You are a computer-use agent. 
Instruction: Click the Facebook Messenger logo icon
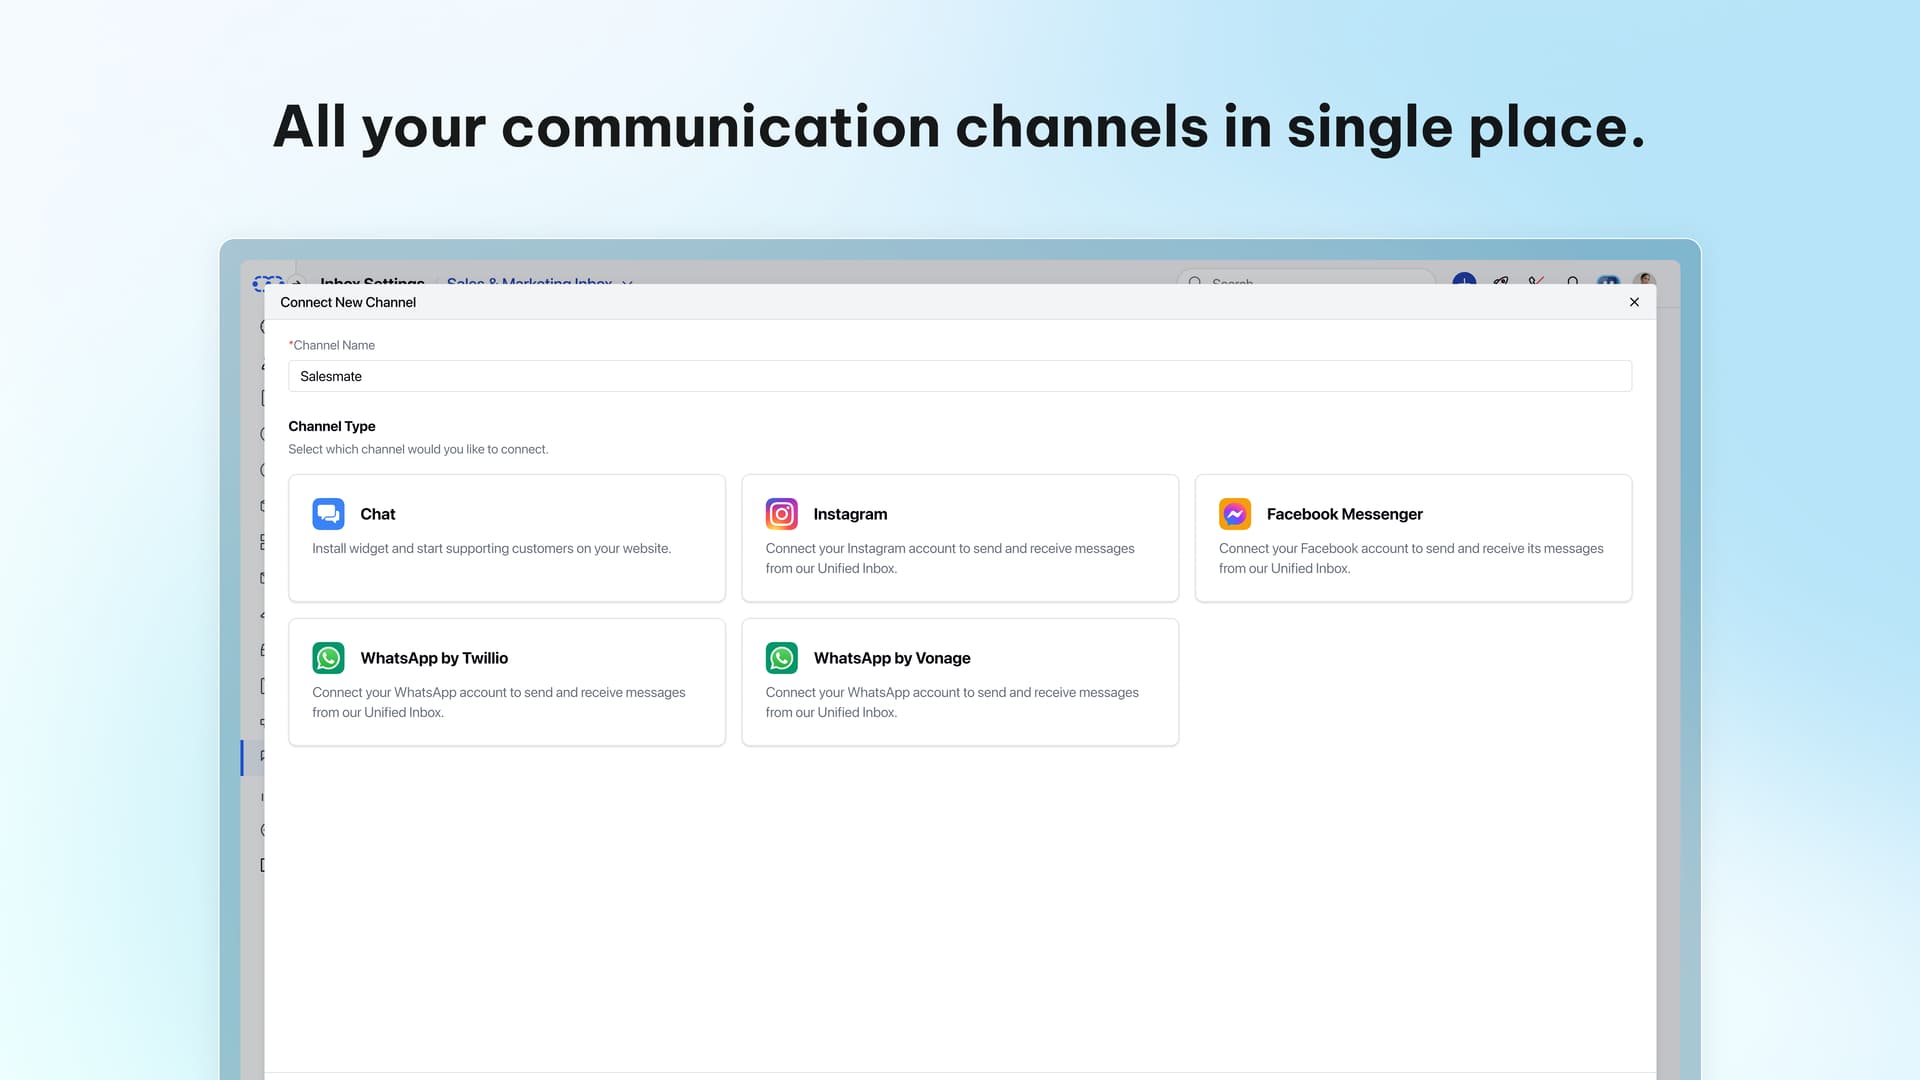[1235, 514]
